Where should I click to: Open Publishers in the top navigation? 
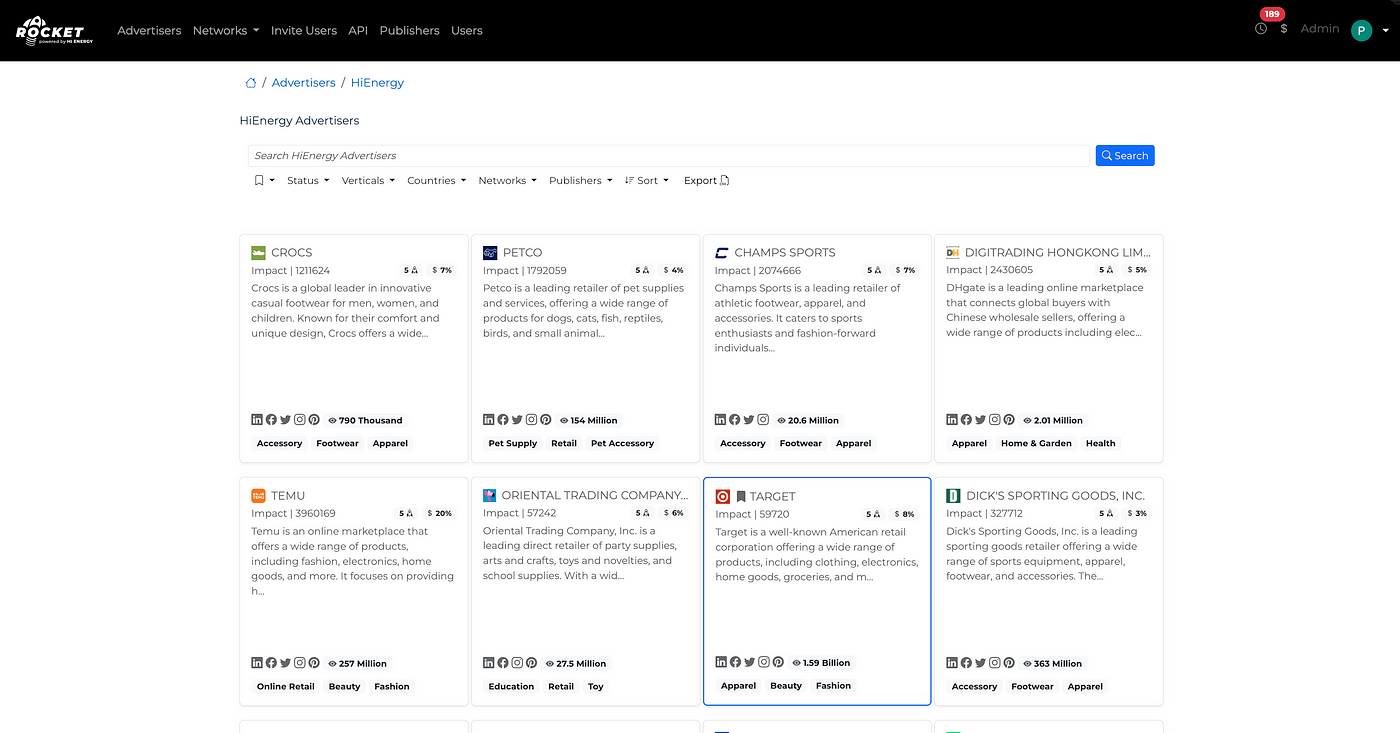point(409,30)
